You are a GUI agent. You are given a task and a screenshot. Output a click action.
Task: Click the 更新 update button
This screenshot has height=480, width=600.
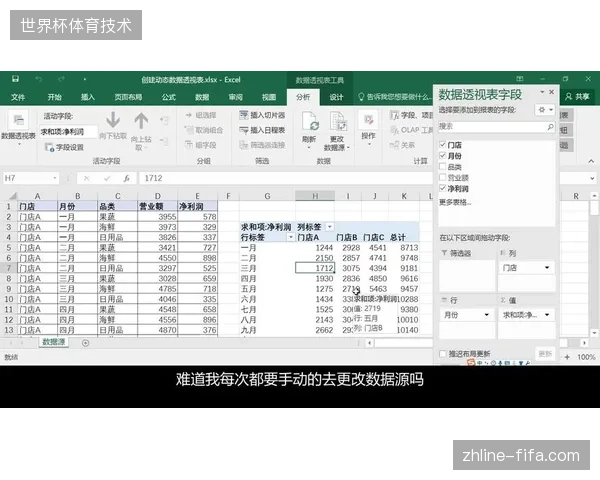pos(545,354)
